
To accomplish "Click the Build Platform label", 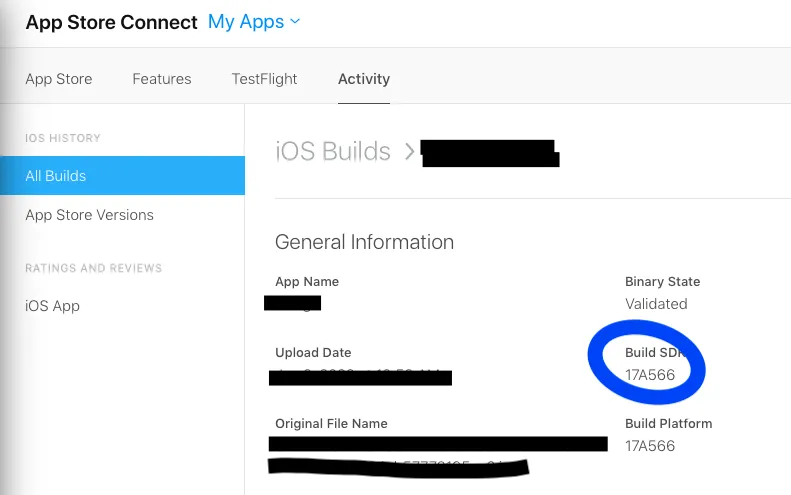I will click(668, 423).
